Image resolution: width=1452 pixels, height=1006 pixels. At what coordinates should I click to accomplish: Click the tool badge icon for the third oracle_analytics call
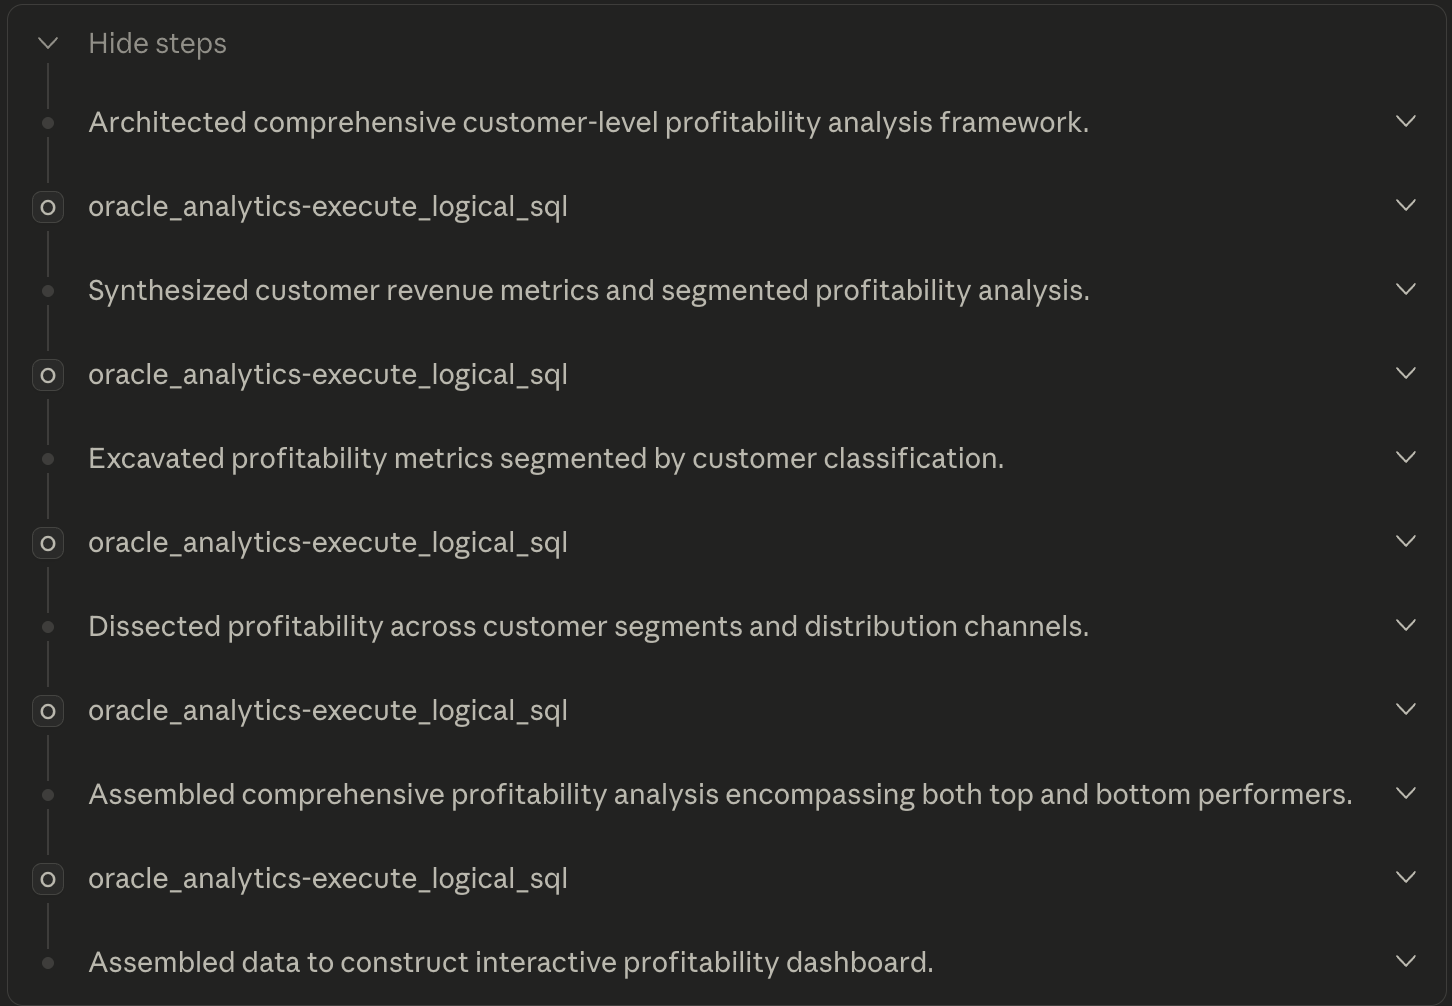(x=47, y=542)
